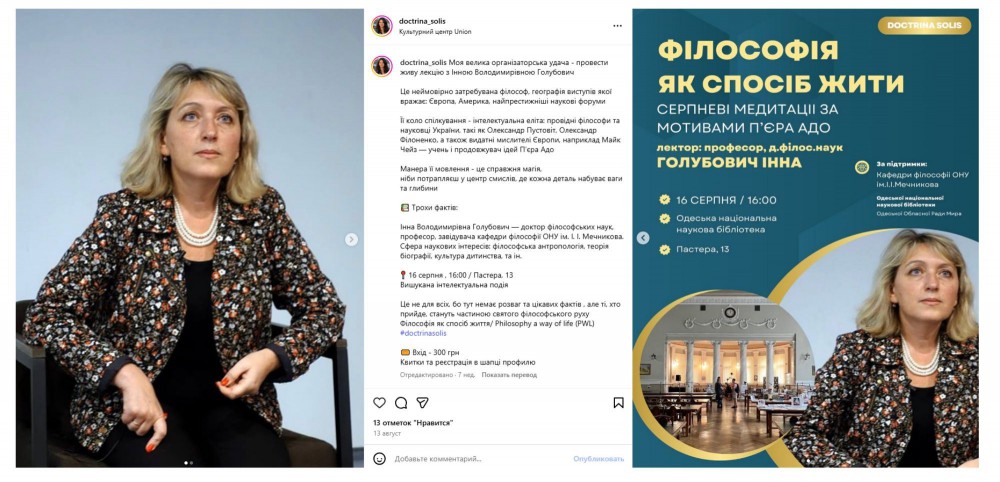Click the DOCTRINA SOLIS badge on poster
1000x482 pixels.
tap(924, 26)
